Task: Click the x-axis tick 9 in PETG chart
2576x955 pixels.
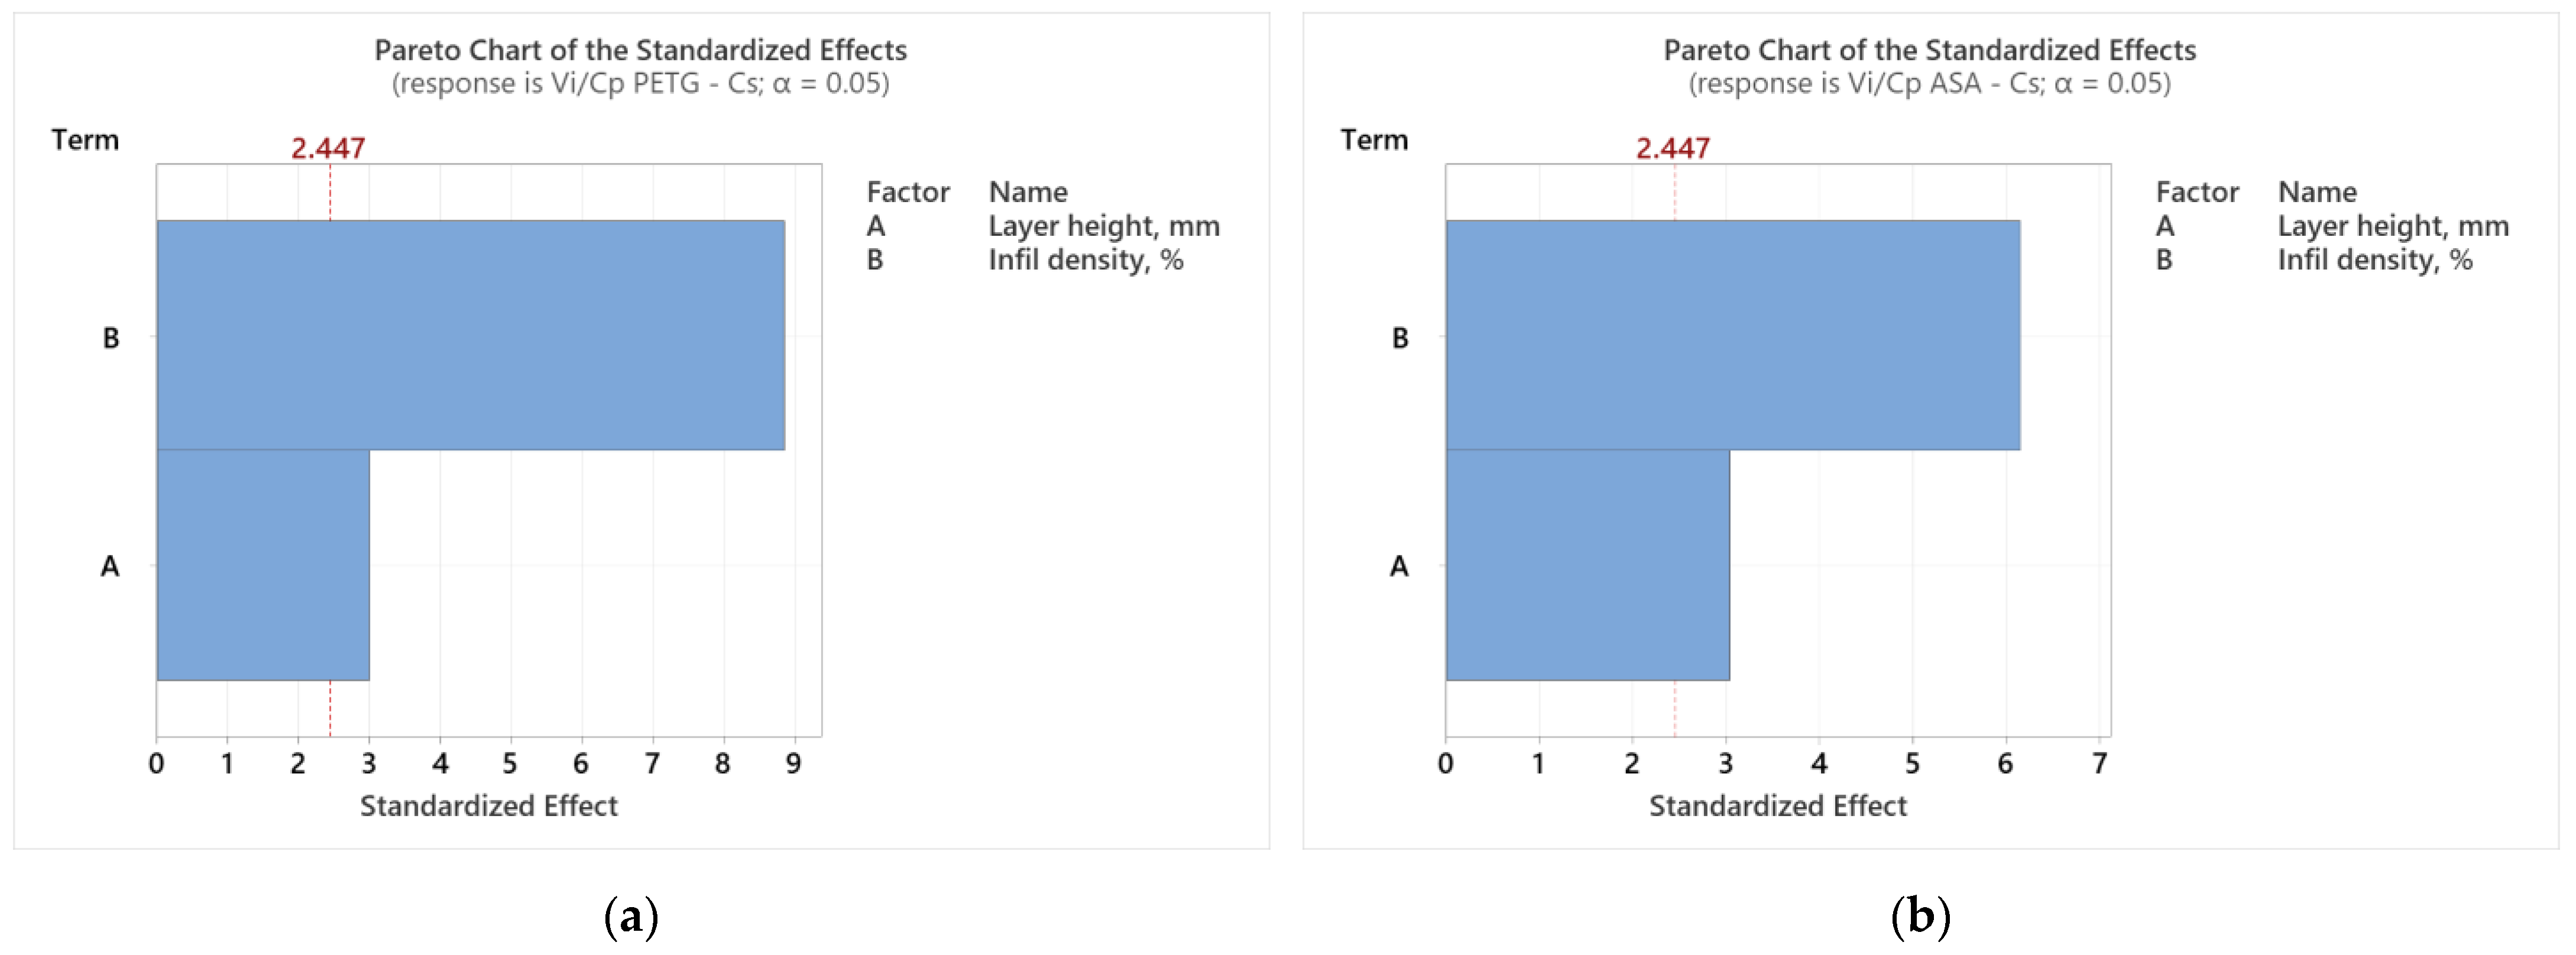Action: coord(794,764)
